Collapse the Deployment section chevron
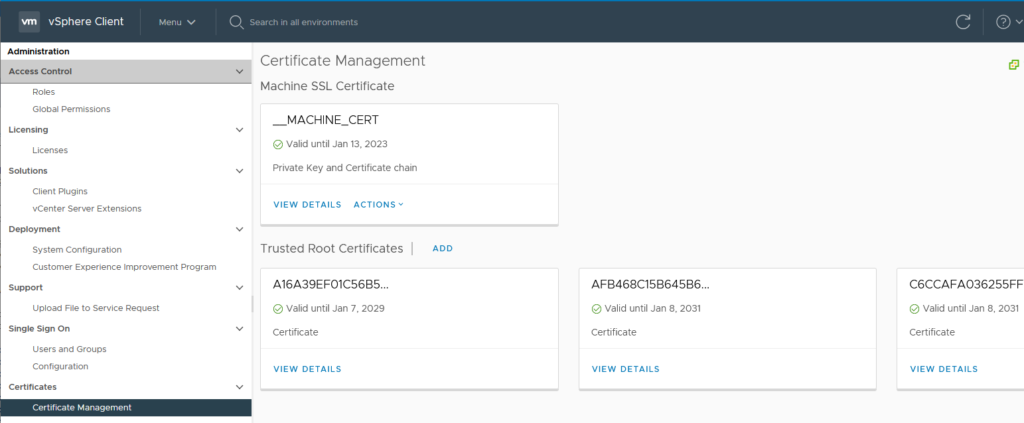The image size is (1024, 423). tap(239, 229)
